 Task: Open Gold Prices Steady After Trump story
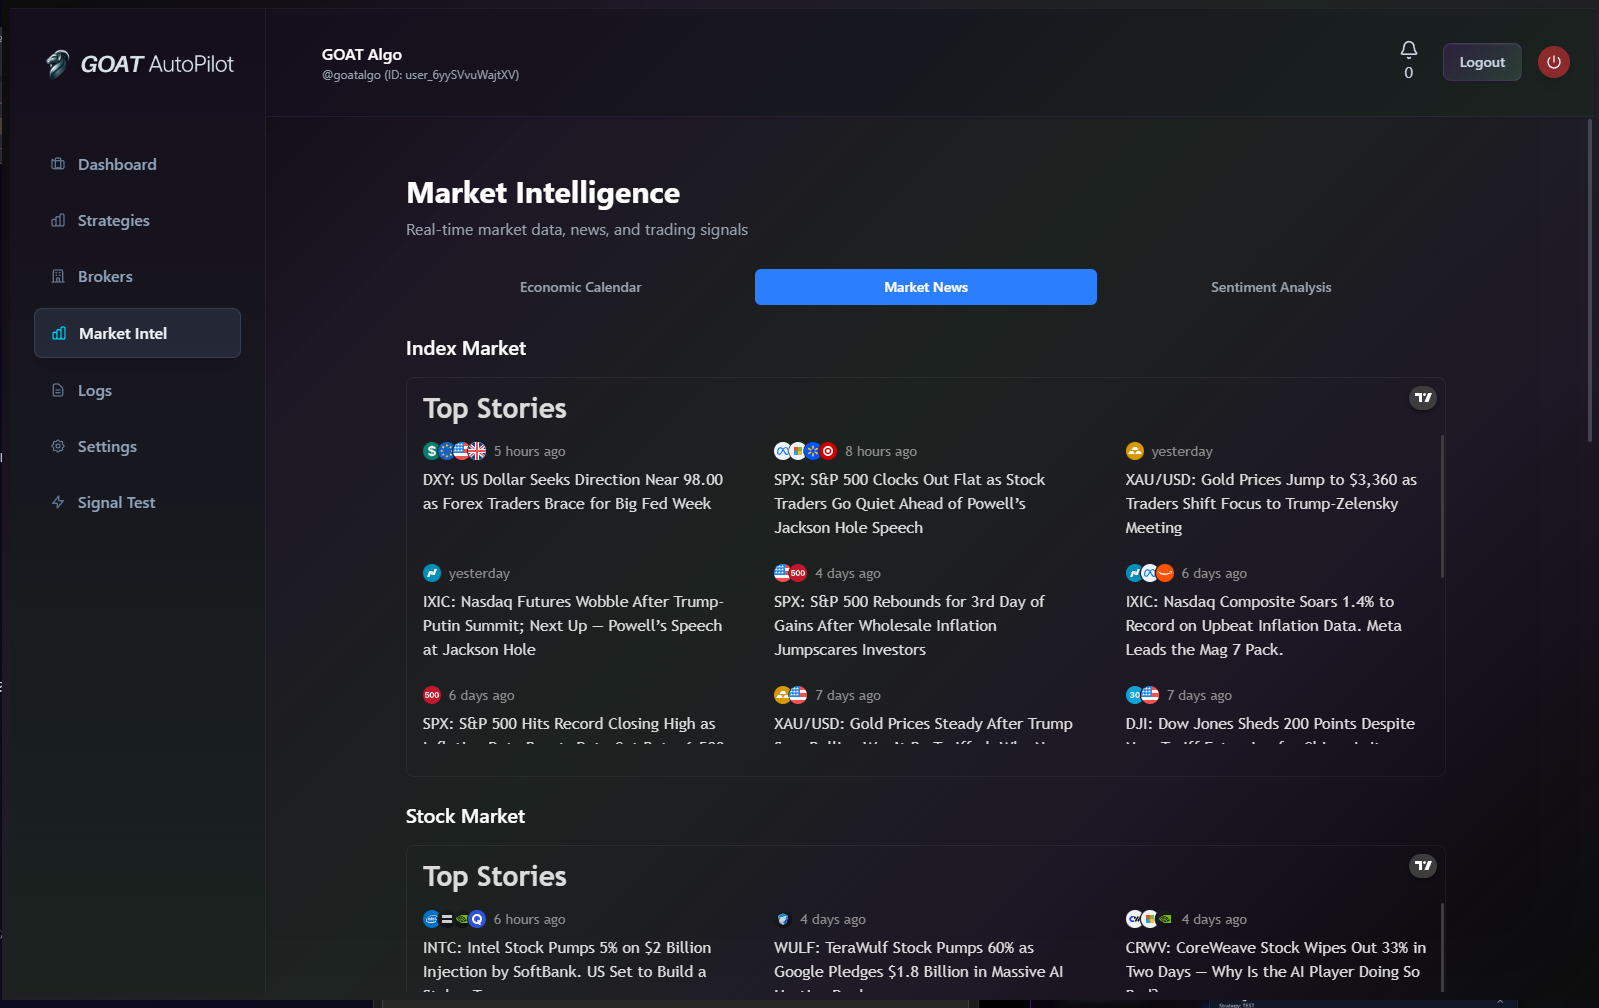[923, 730]
